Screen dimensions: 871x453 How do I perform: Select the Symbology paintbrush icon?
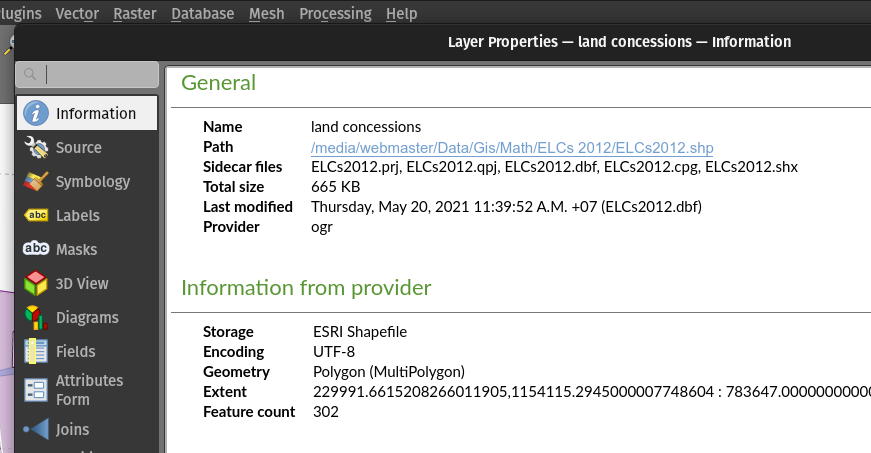tap(36, 182)
